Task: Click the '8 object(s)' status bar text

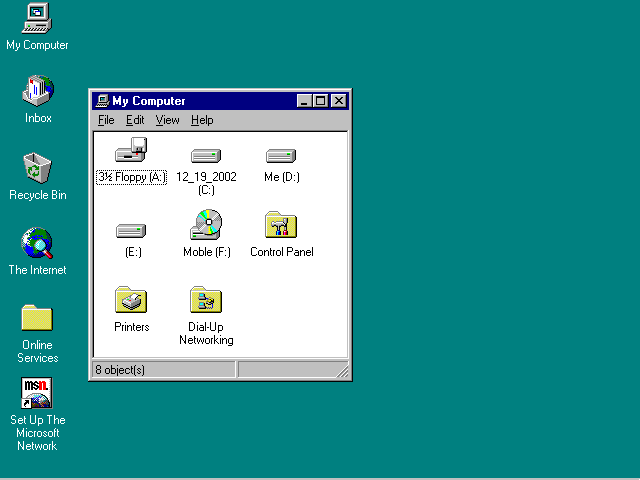Action: pyautogui.click(x=120, y=370)
